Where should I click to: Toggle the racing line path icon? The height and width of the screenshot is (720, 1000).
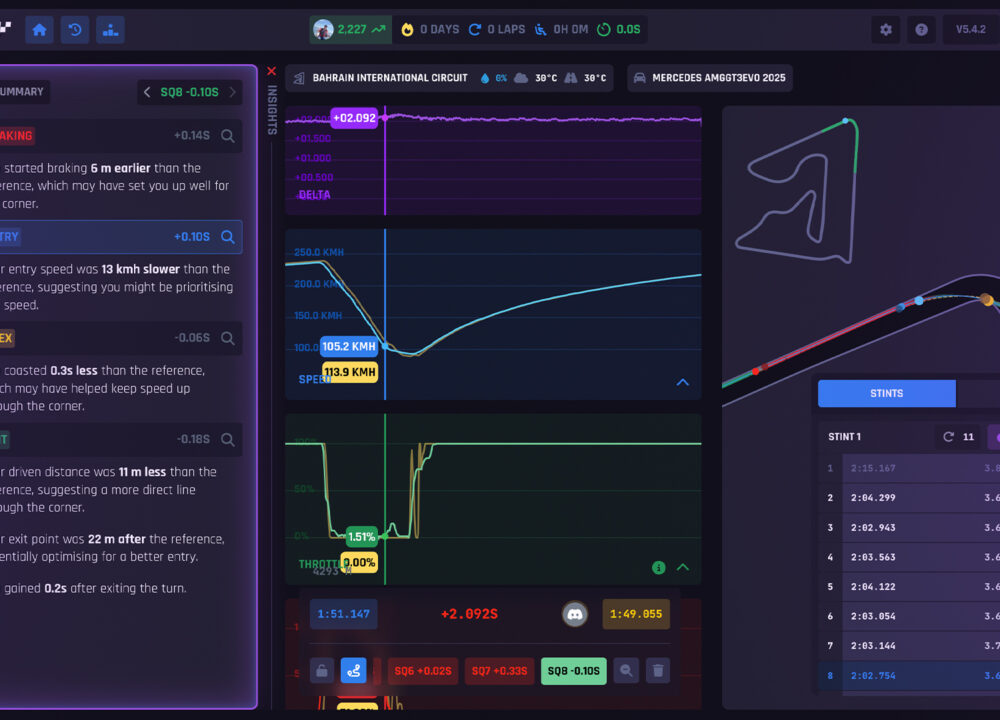click(354, 671)
